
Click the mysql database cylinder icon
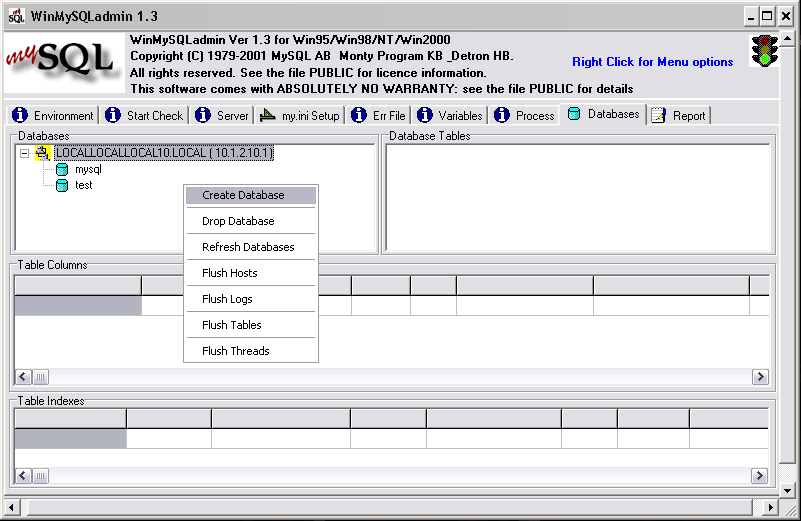[62, 169]
